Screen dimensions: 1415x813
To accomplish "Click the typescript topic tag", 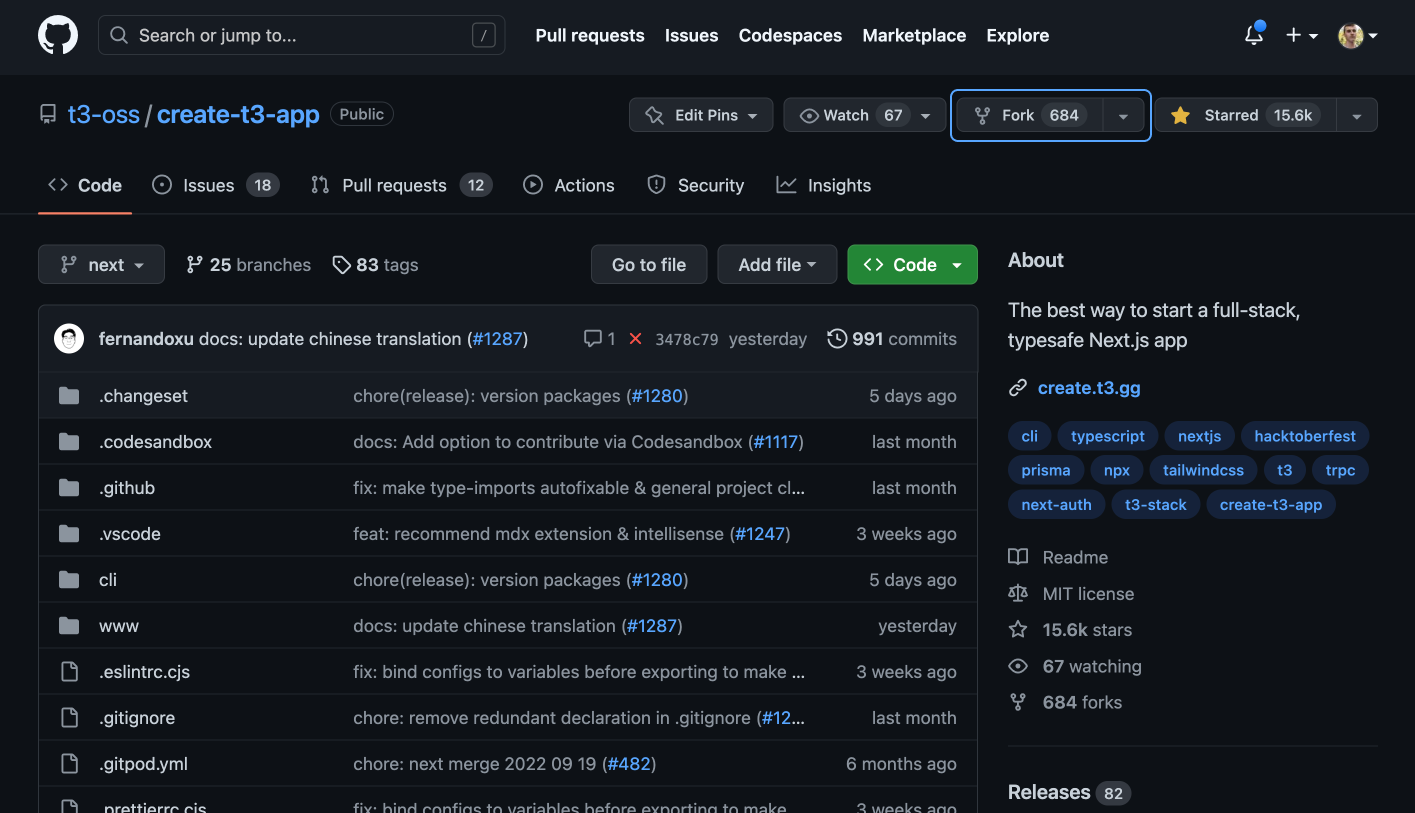I will pos(1108,436).
